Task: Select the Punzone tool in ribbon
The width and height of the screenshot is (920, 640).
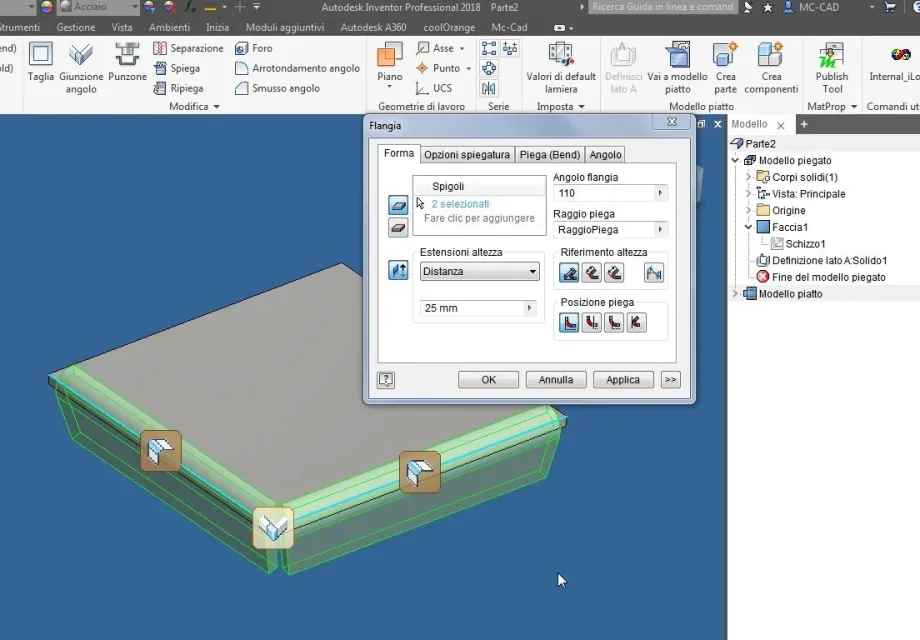Action: click(127, 61)
